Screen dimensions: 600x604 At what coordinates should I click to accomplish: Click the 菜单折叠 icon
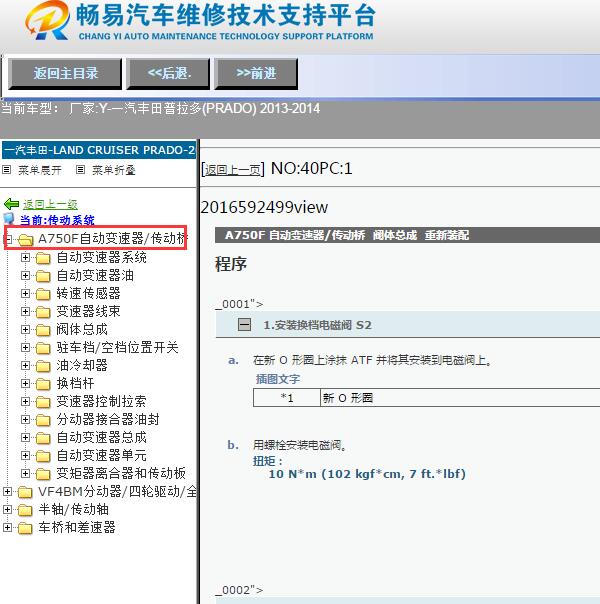[x=80, y=169]
